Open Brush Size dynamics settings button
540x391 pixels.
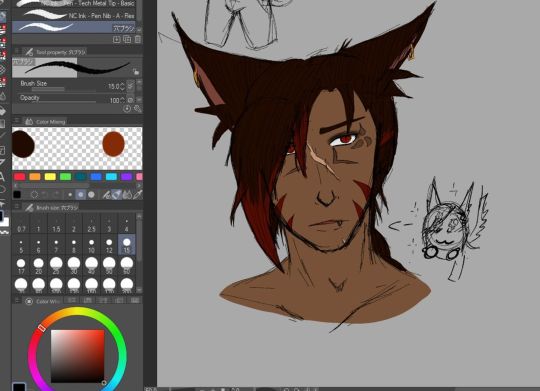pos(130,86)
